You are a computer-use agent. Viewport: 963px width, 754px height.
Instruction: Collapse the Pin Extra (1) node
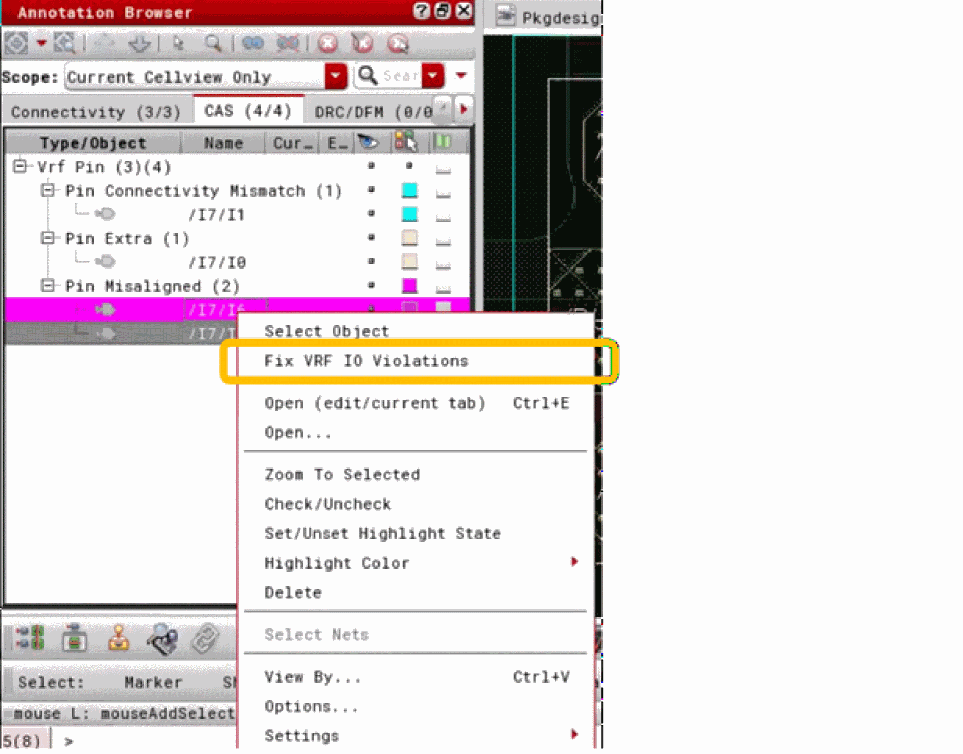pos(49,238)
